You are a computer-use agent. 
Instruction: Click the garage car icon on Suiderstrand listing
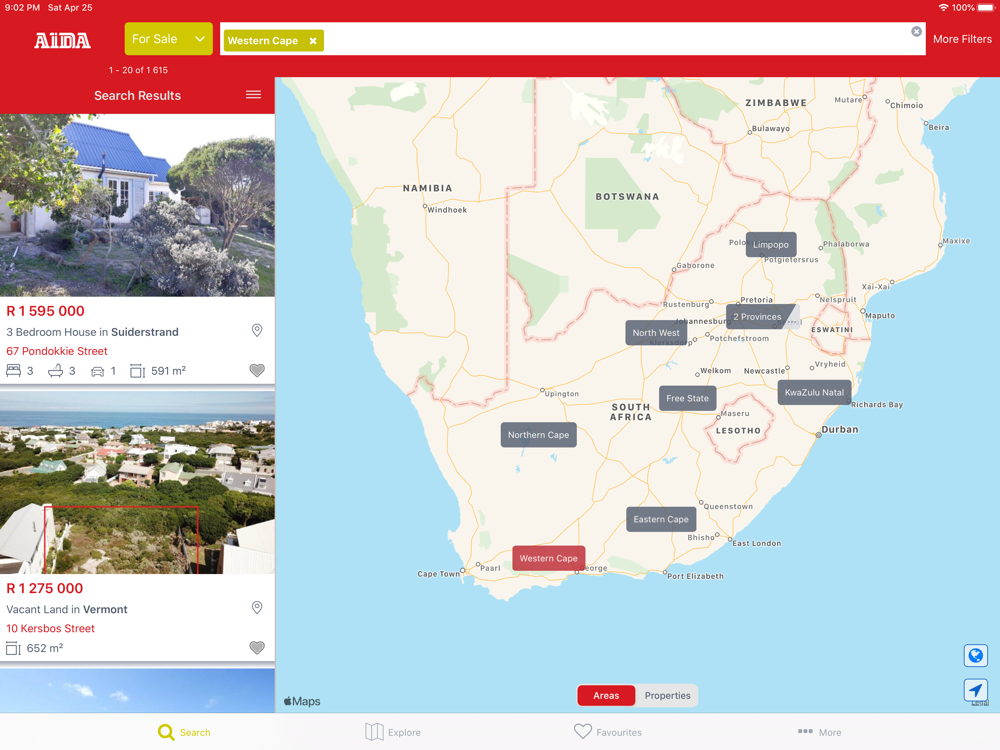[x=98, y=371]
